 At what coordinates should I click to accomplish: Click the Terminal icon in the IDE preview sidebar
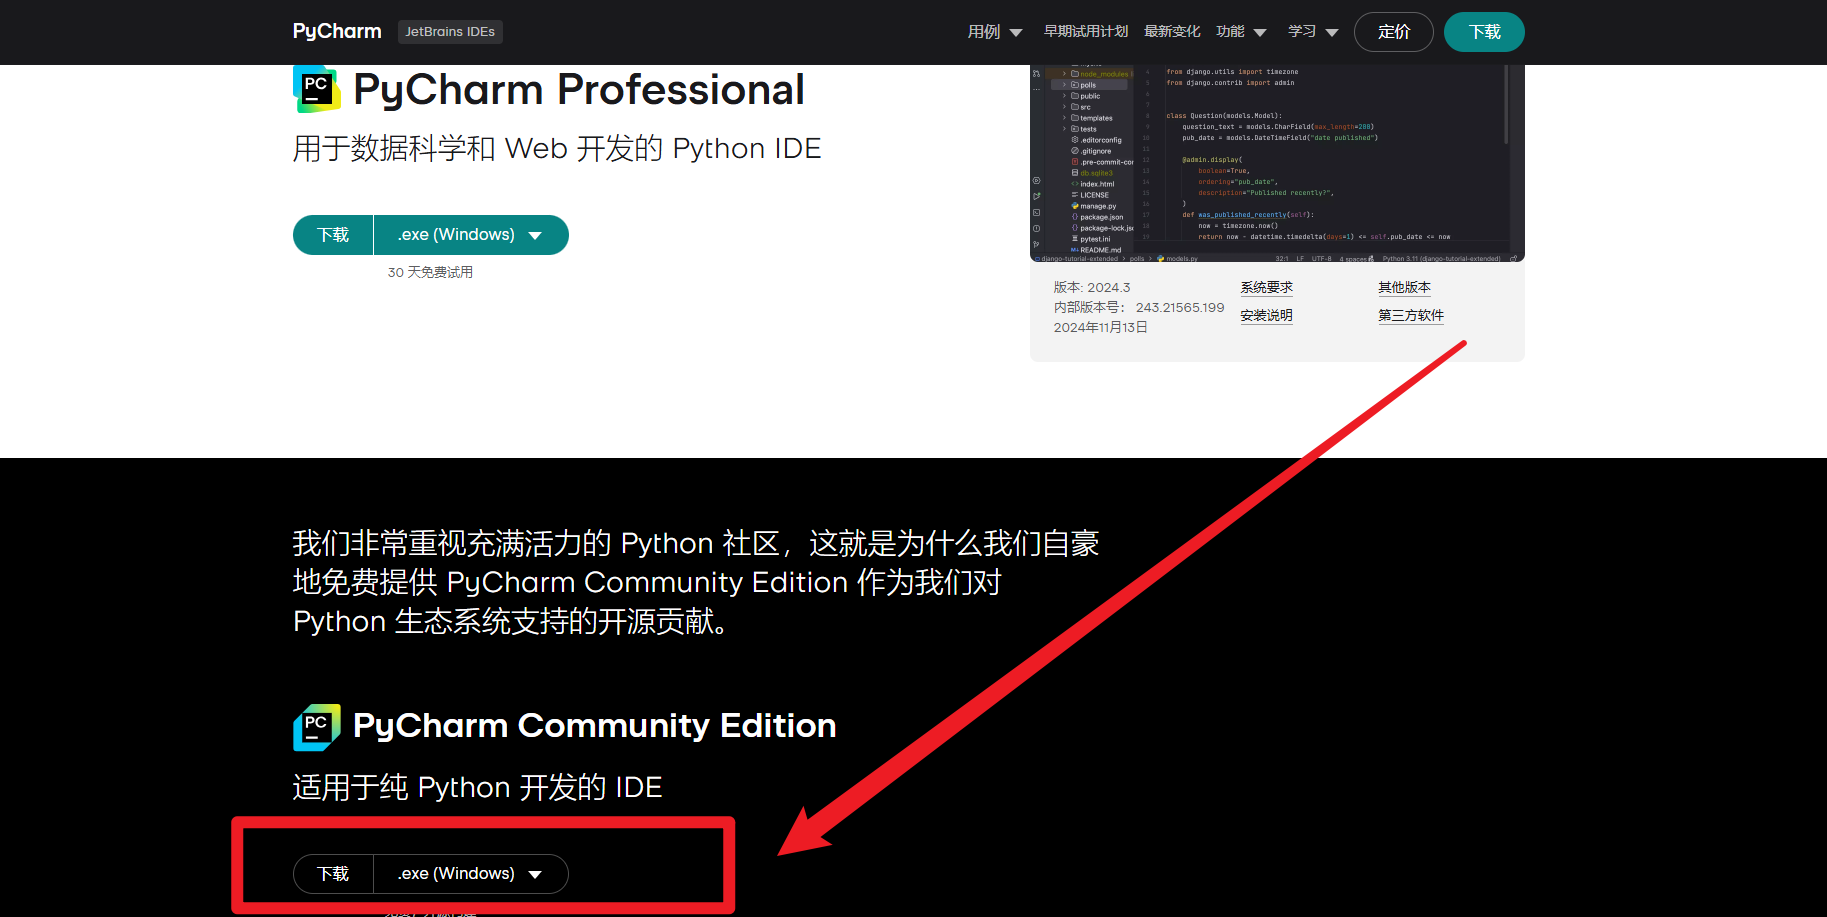pyautogui.click(x=1036, y=213)
